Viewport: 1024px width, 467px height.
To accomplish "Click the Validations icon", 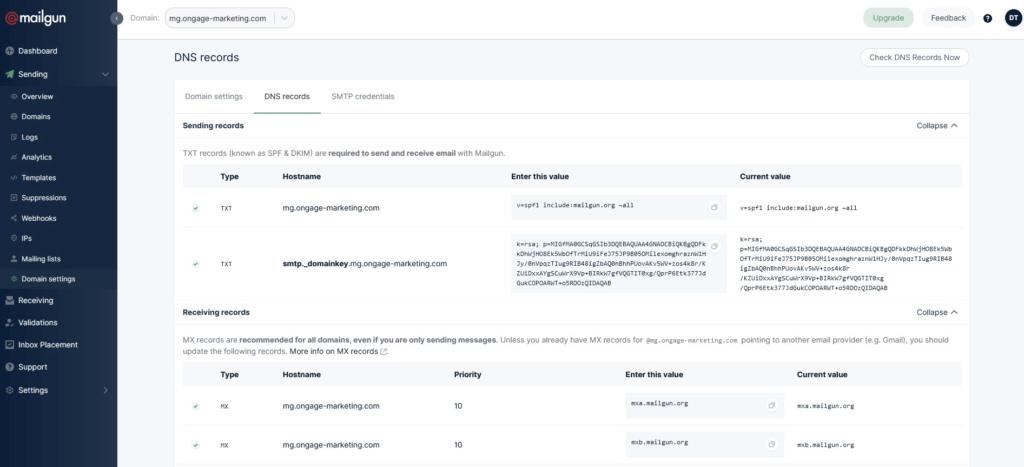I will (x=10, y=323).
